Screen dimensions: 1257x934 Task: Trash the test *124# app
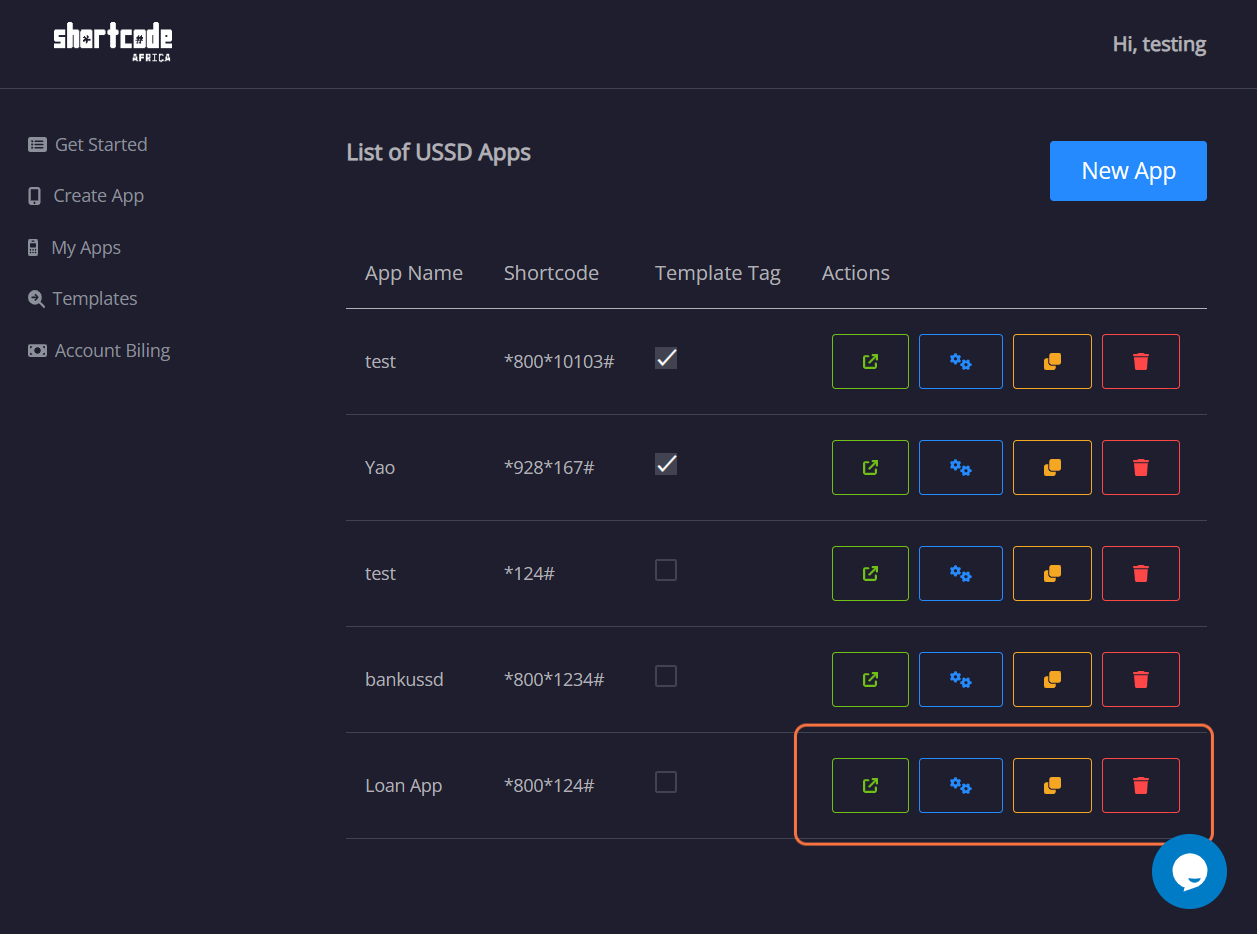pyautogui.click(x=1141, y=573)
